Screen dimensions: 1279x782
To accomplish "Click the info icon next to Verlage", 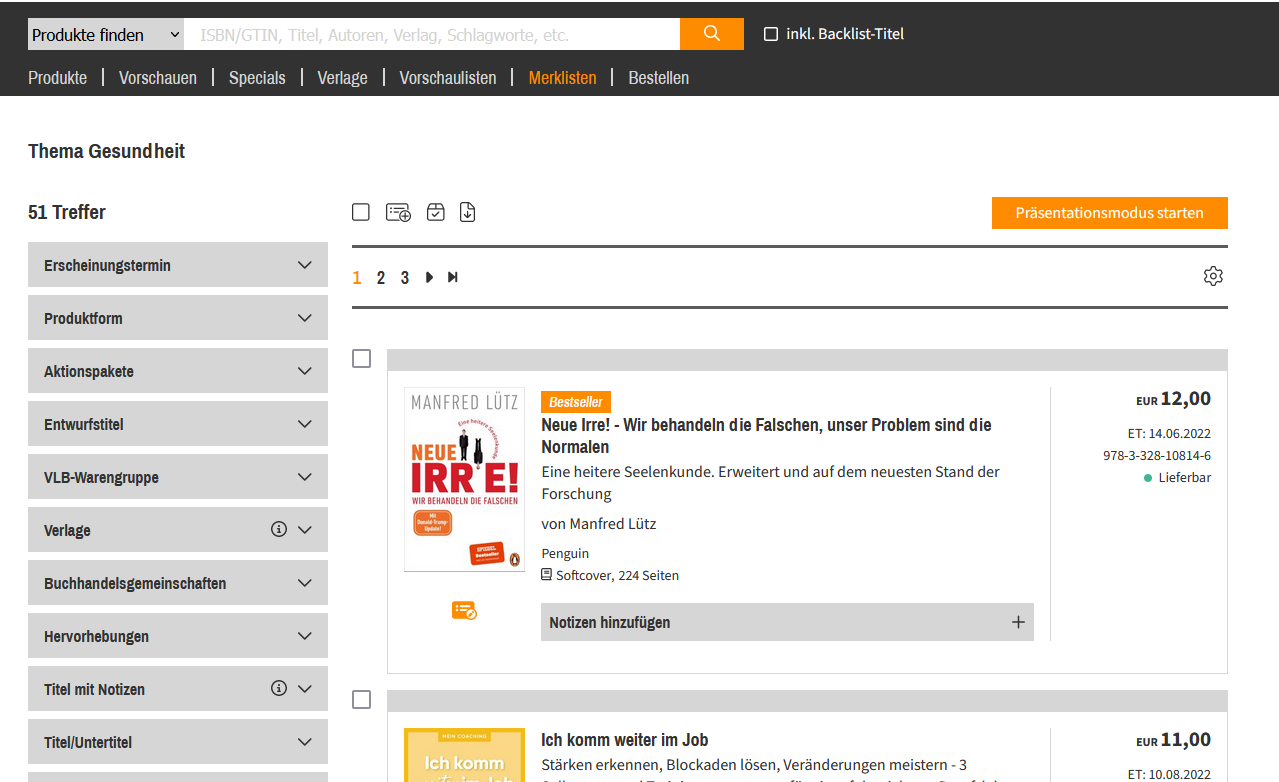I will (279, 529).
